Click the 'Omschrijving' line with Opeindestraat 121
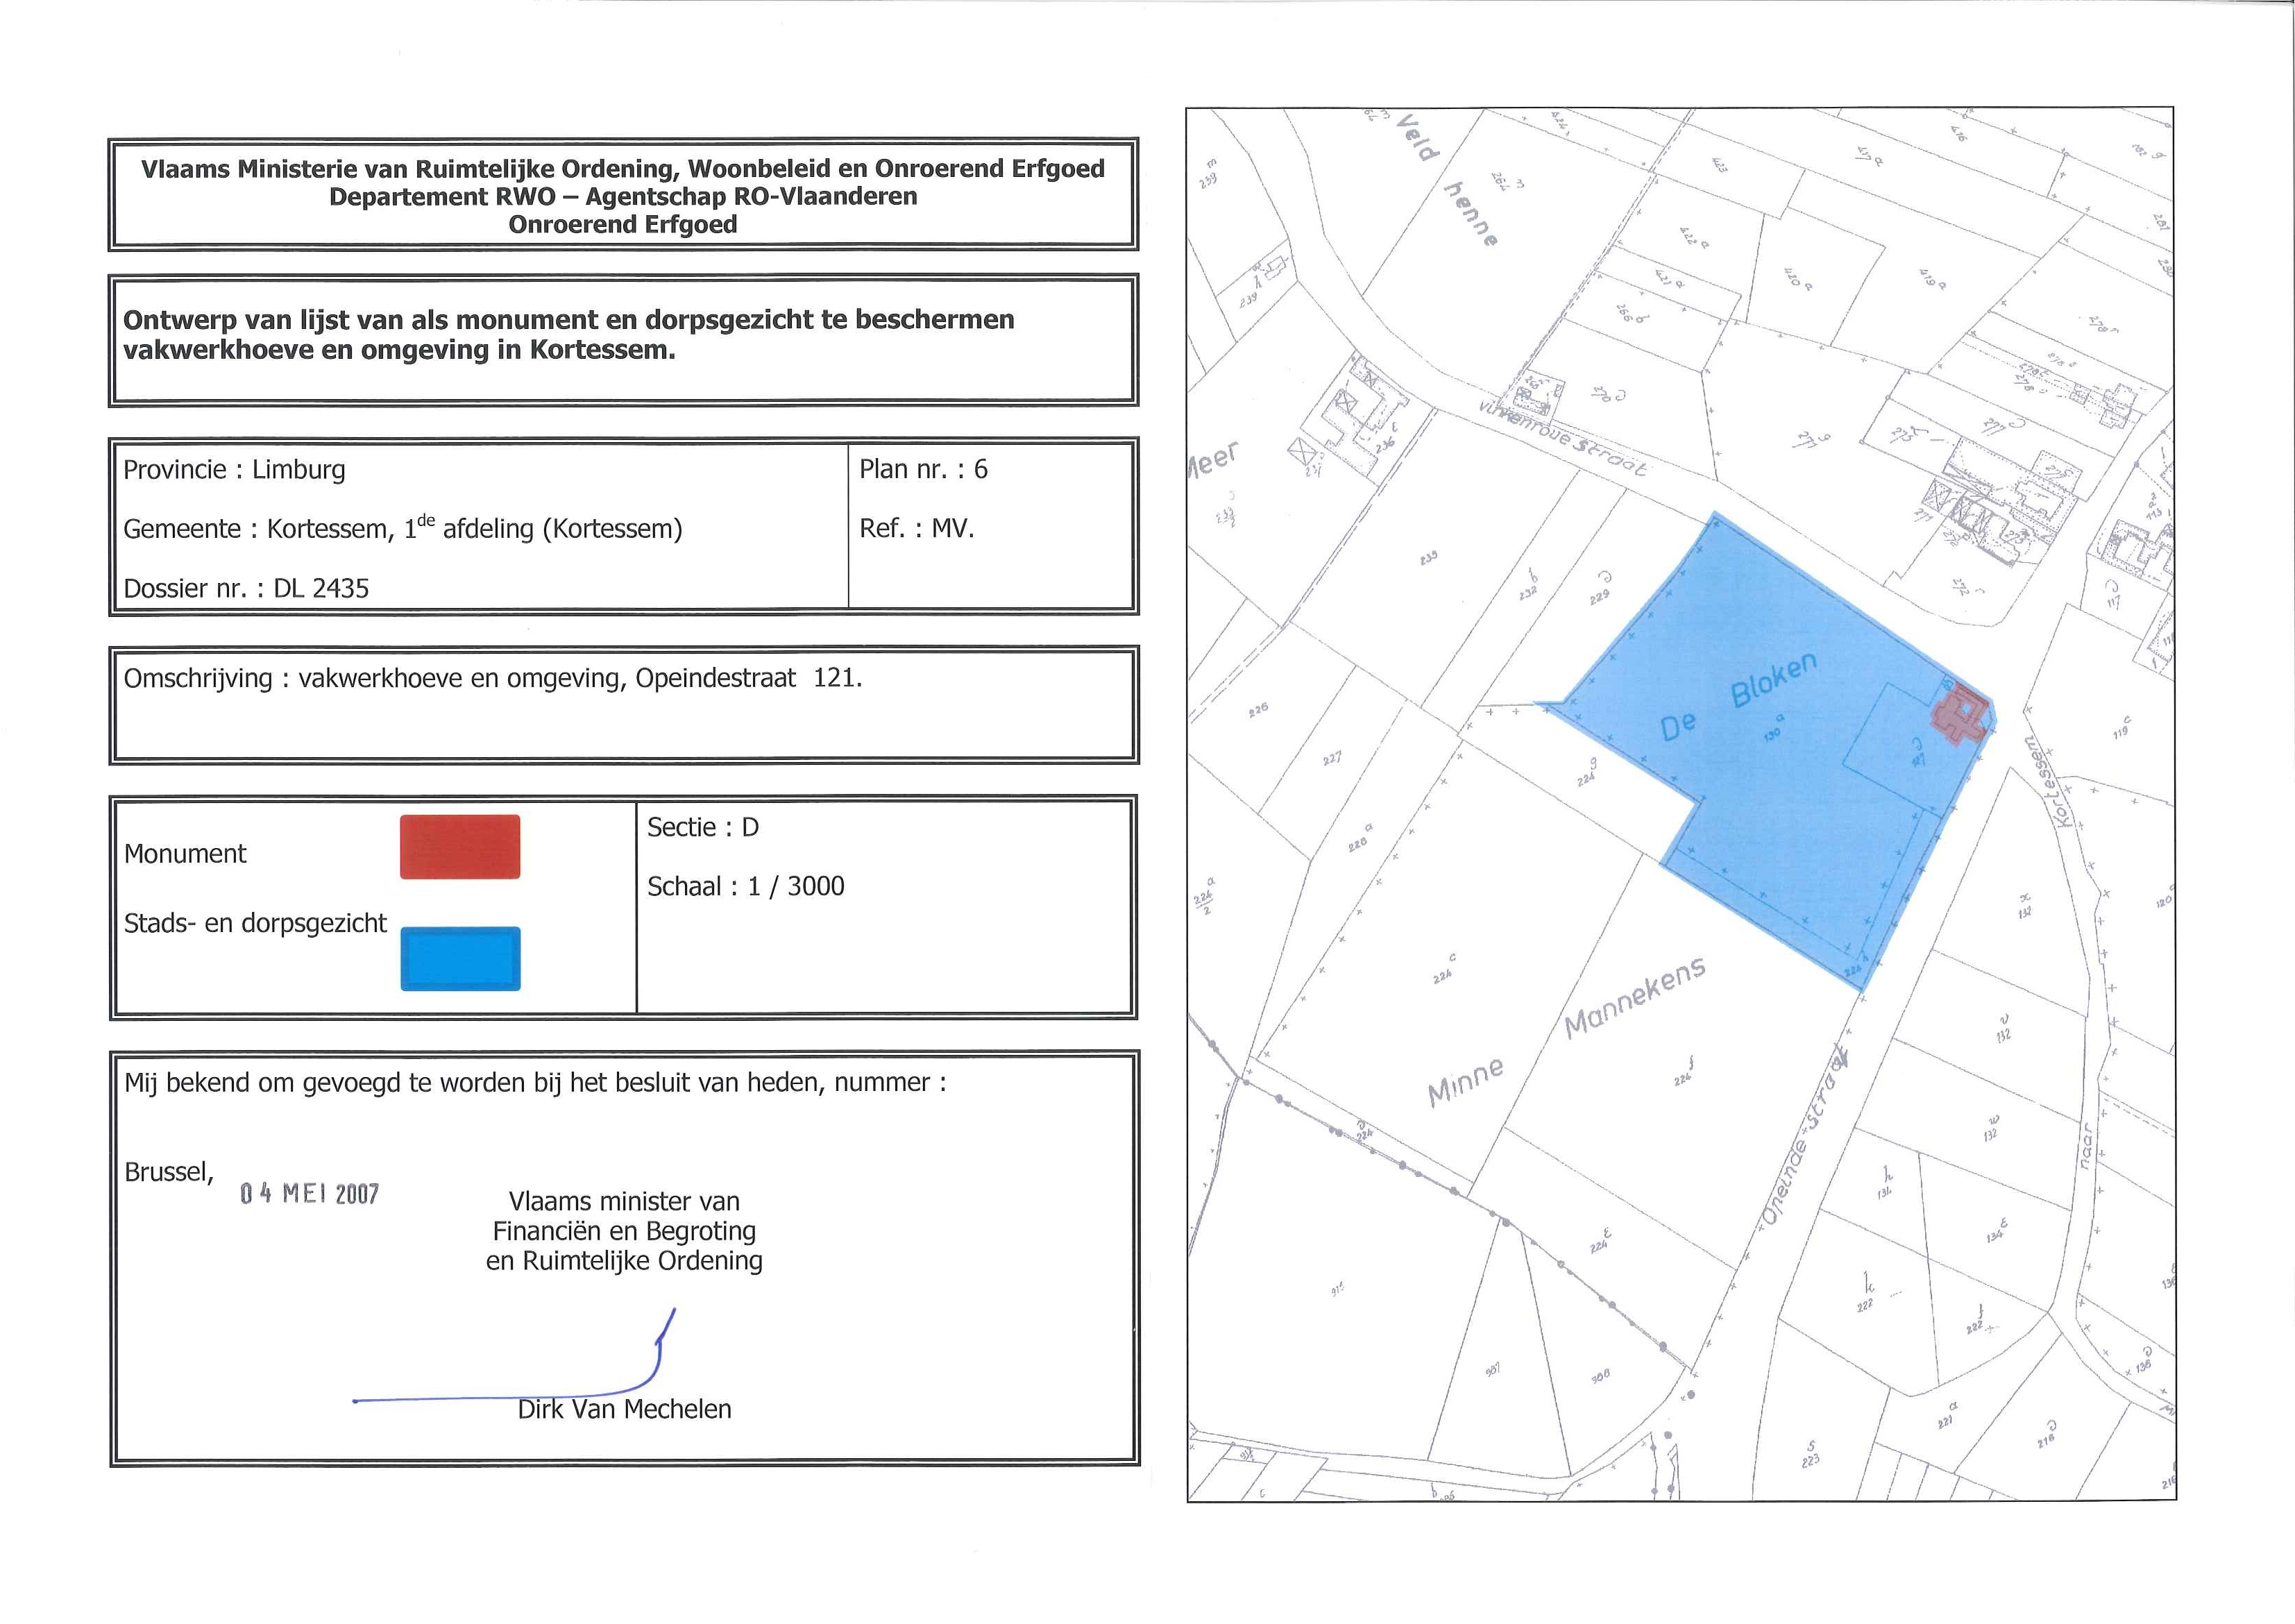 [x=492, y=678]
